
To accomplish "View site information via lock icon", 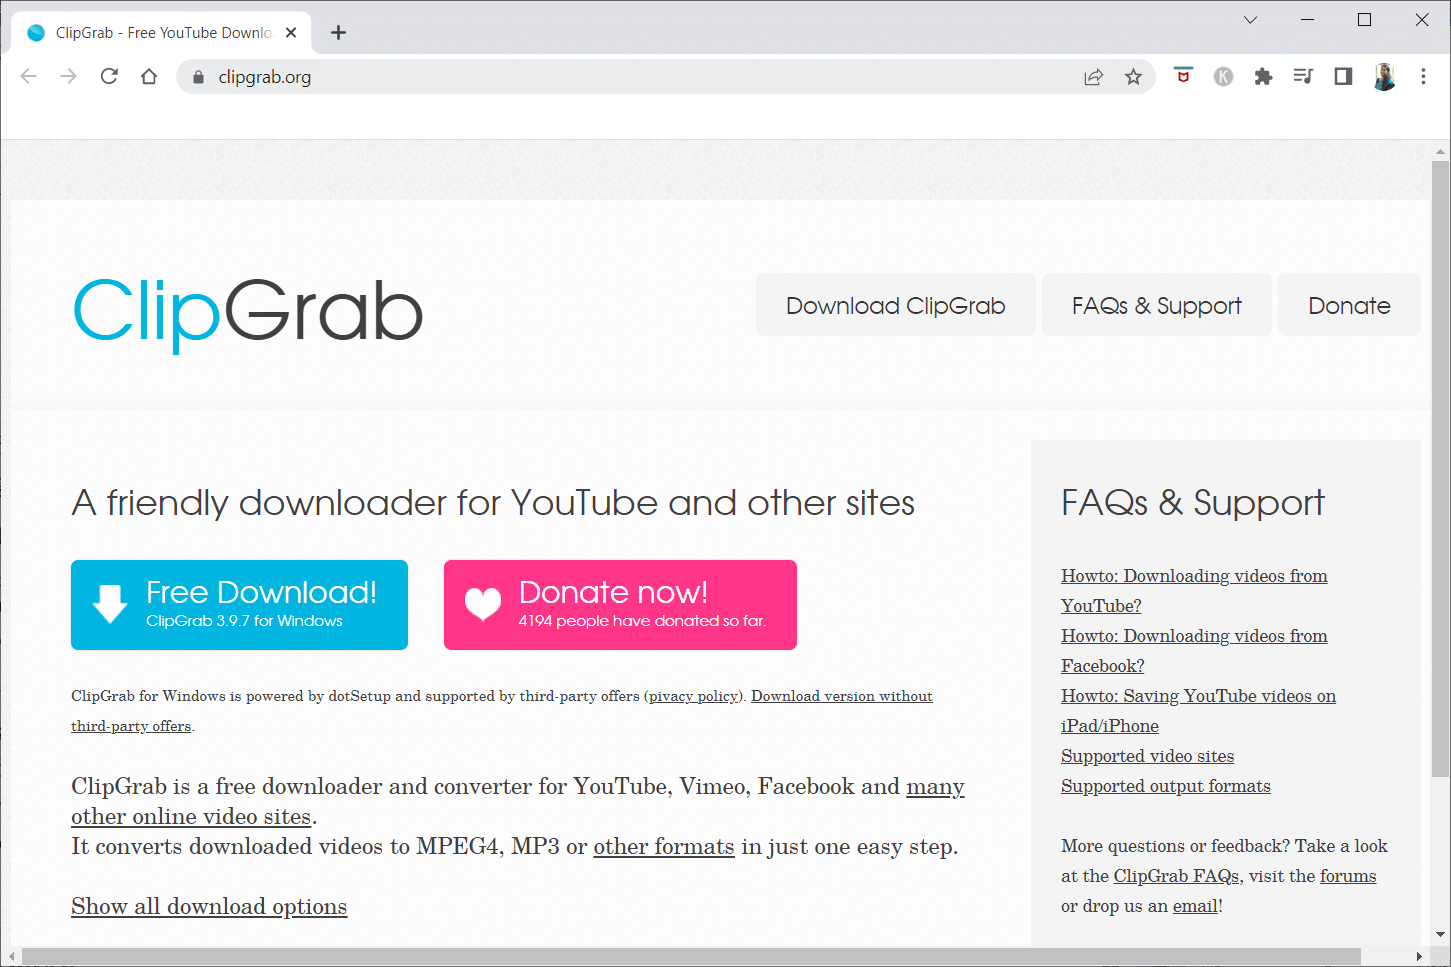I will tap(198, 77).
